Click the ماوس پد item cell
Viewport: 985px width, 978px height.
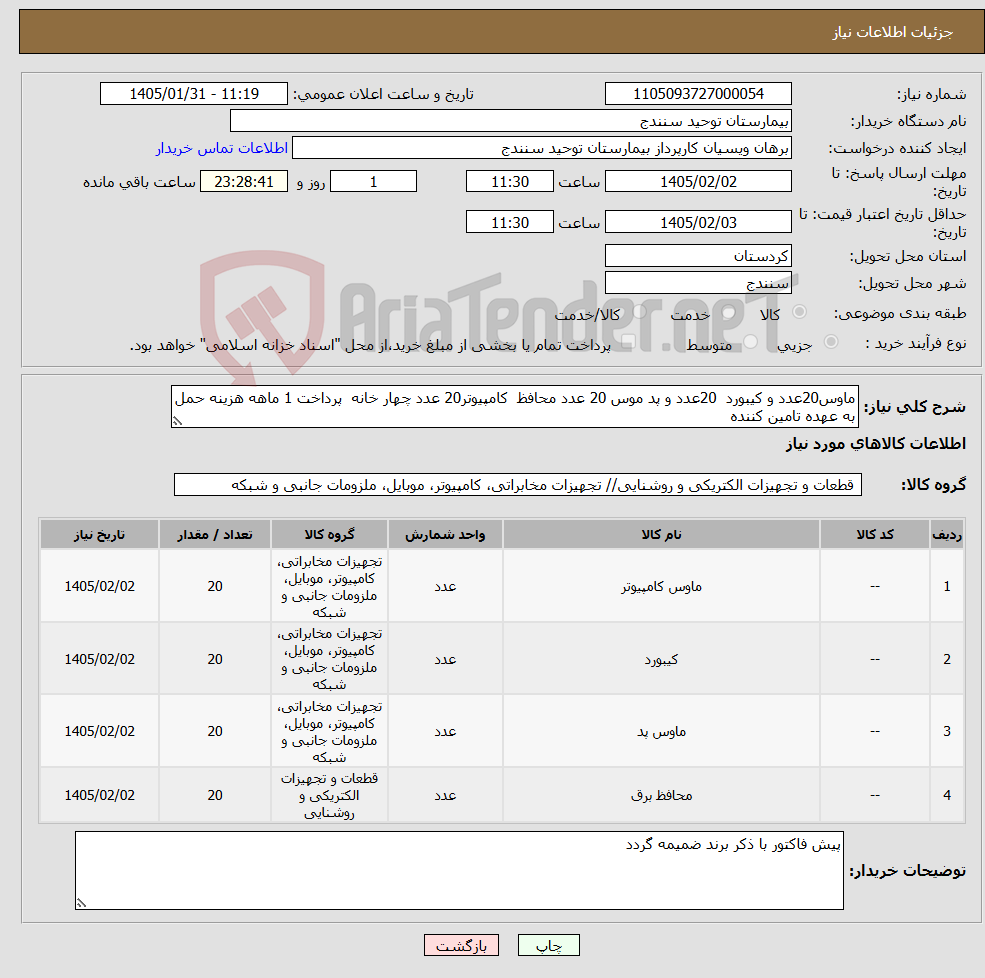pos(661,731)
